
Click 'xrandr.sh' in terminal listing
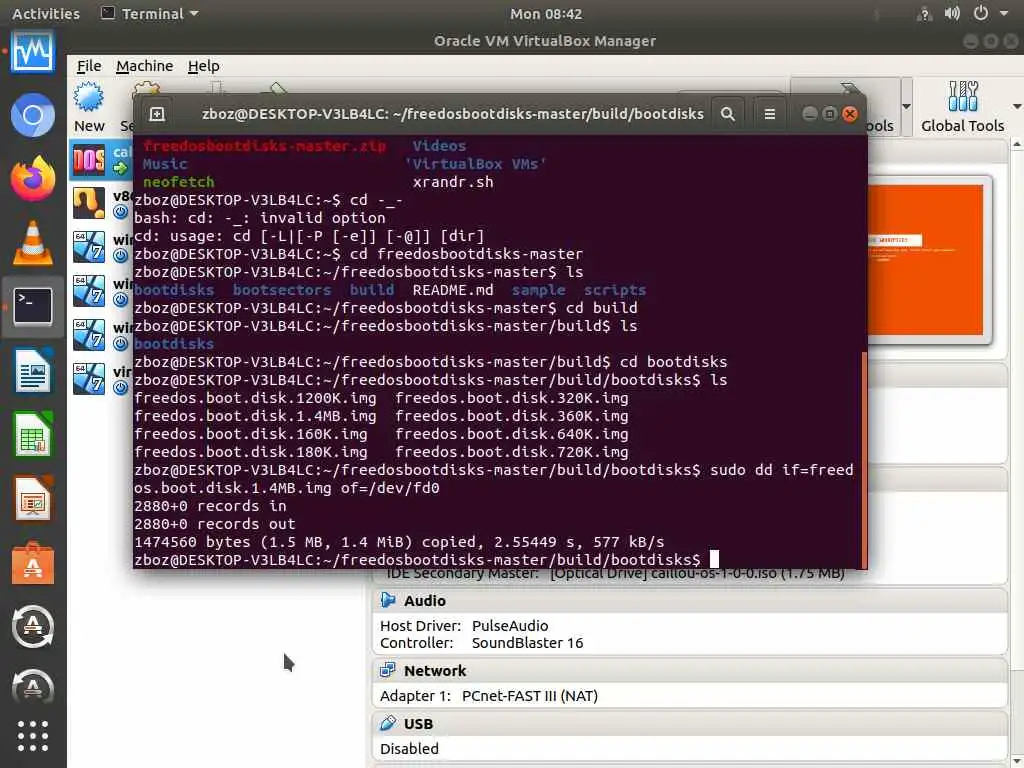tap(453, 182)
